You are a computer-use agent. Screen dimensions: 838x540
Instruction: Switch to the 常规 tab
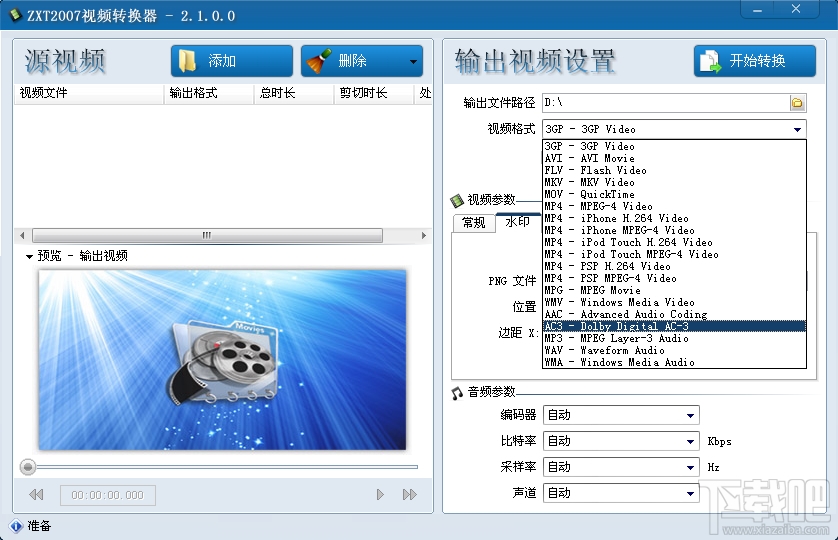click(x=474, y=222)
